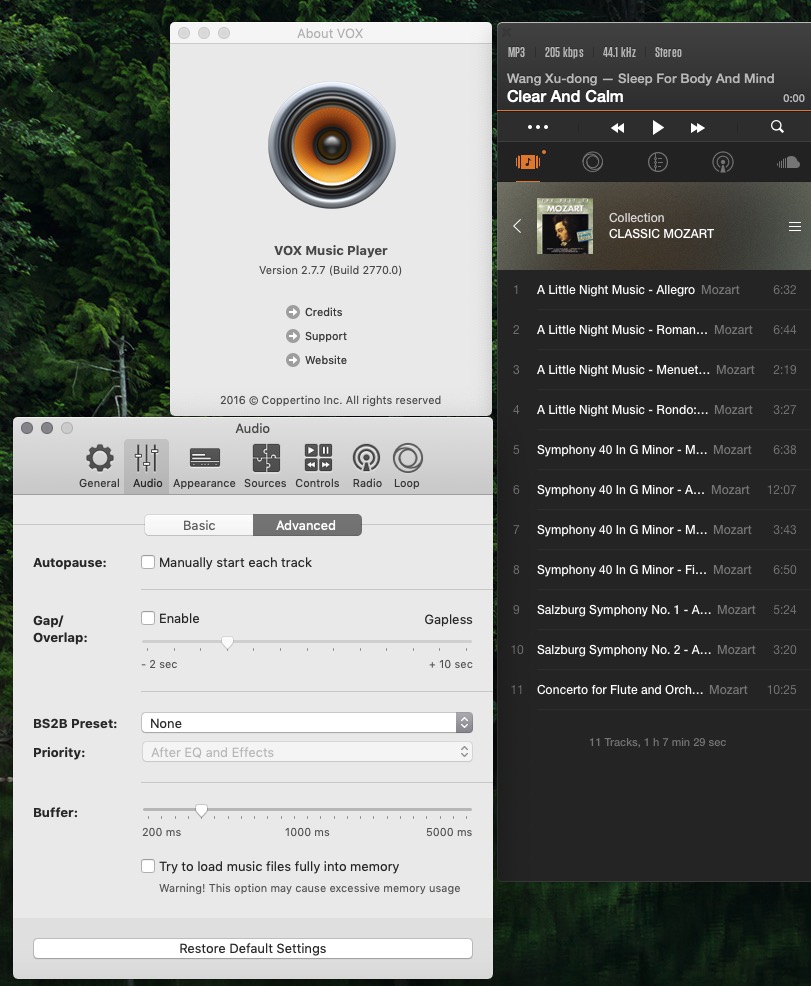Select track 2 A Little Night Music - Roman...
Screen dimensions: 811x986
654,330
